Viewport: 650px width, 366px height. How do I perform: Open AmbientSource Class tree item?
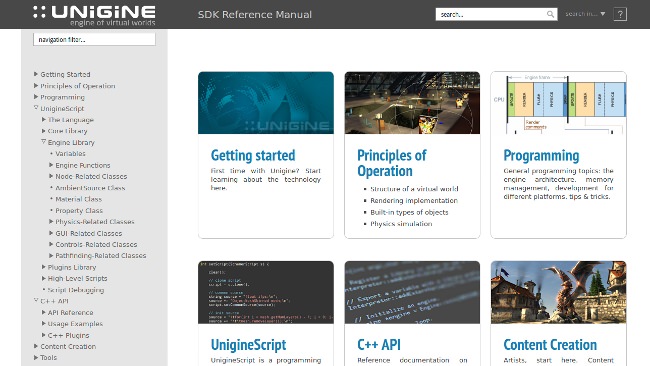click(90, 188)
